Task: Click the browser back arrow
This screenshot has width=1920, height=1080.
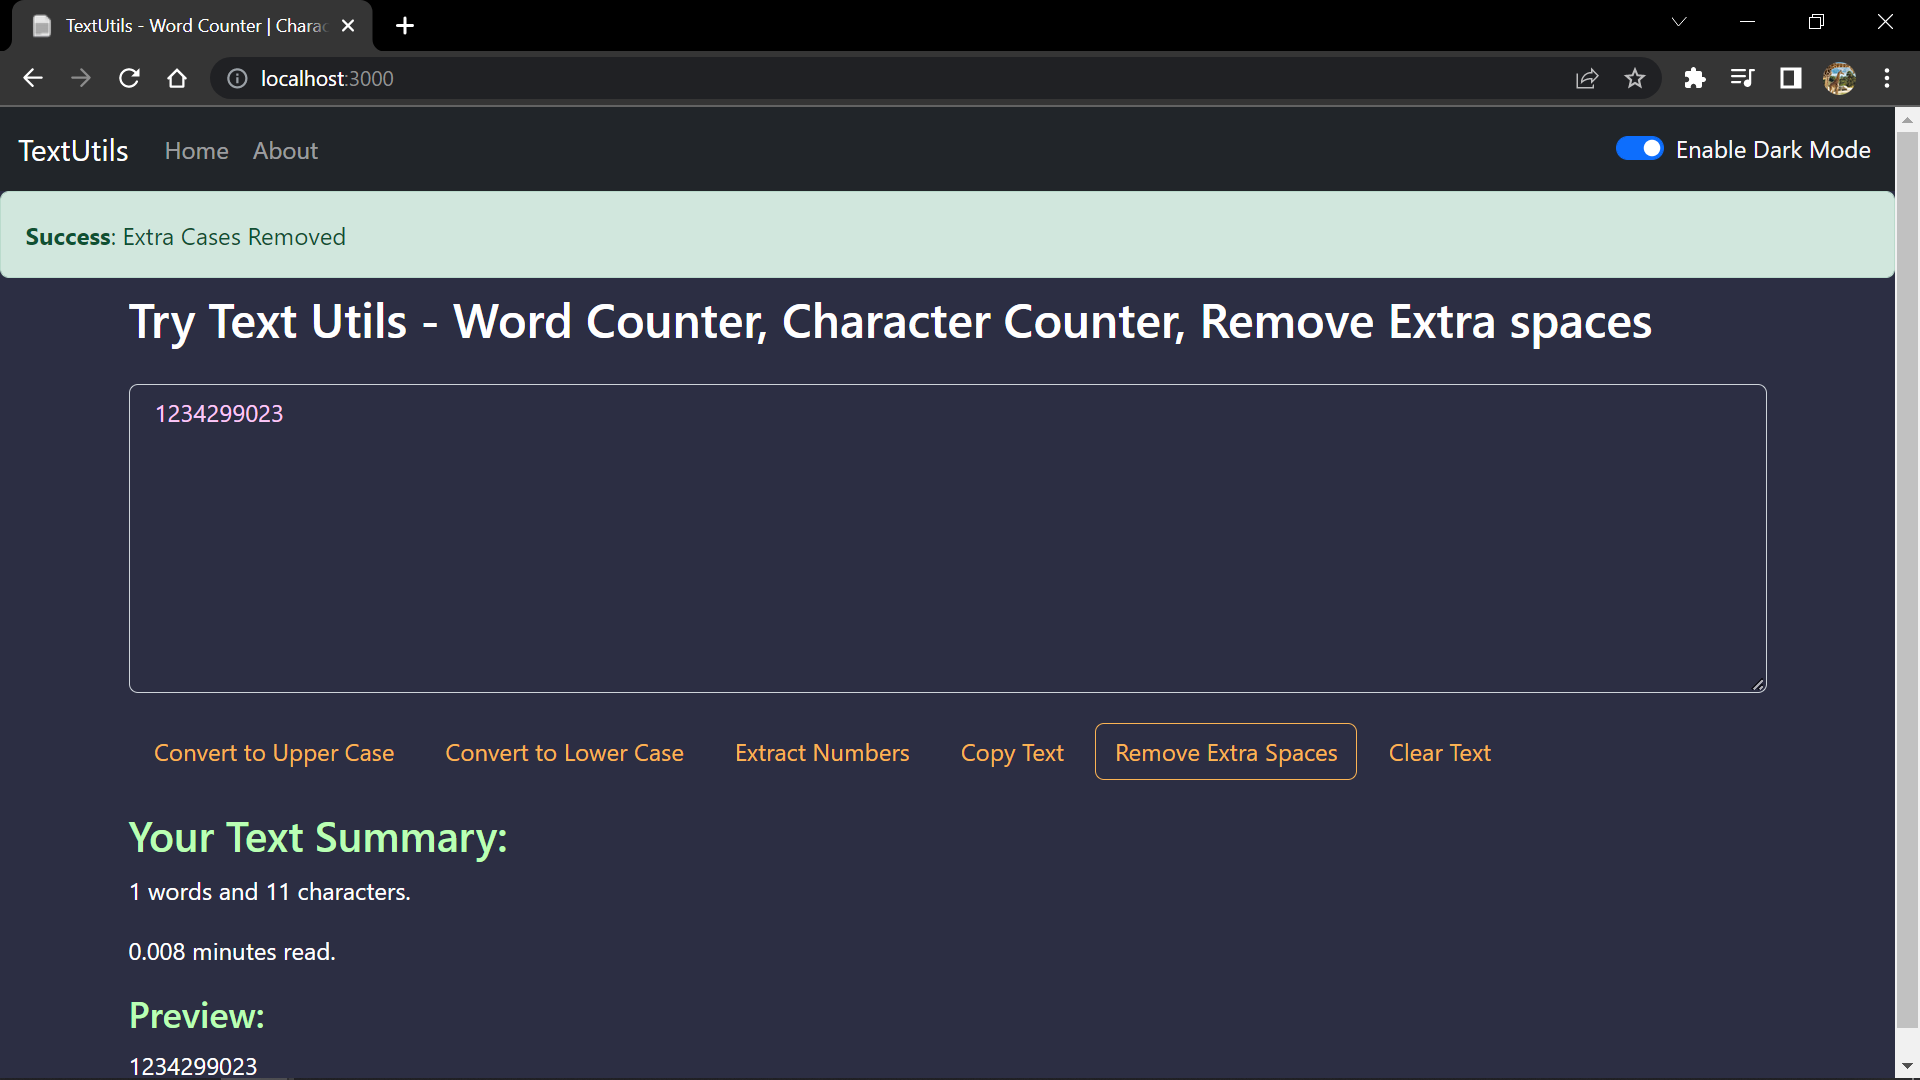Action: 33,78
